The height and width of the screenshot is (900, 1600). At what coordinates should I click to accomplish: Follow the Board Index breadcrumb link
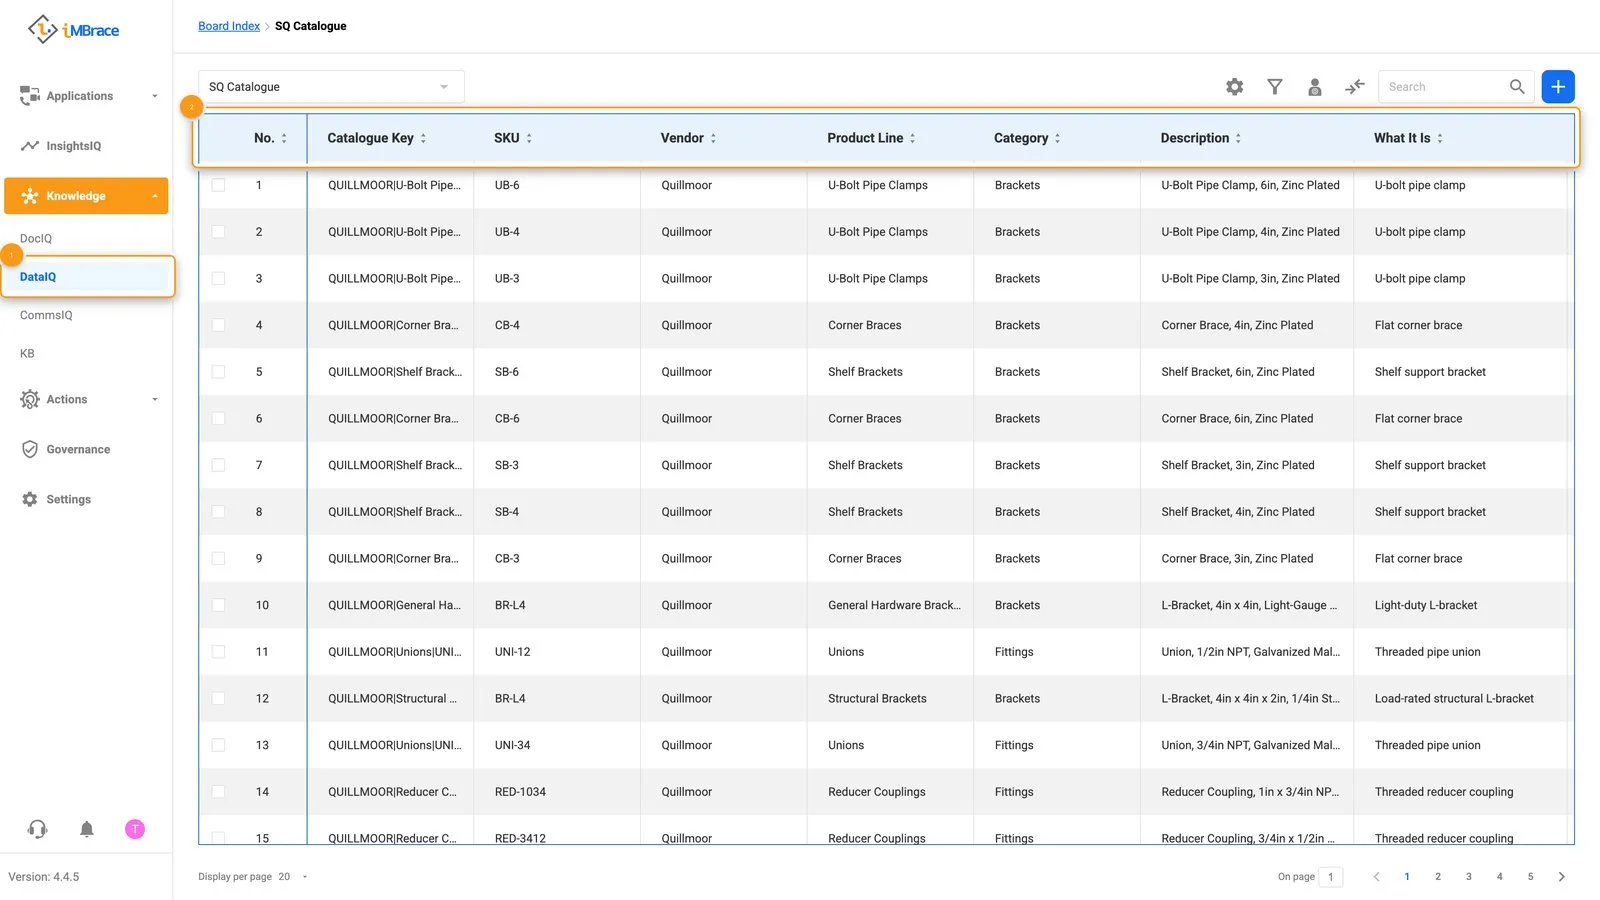tap(229, 26)
